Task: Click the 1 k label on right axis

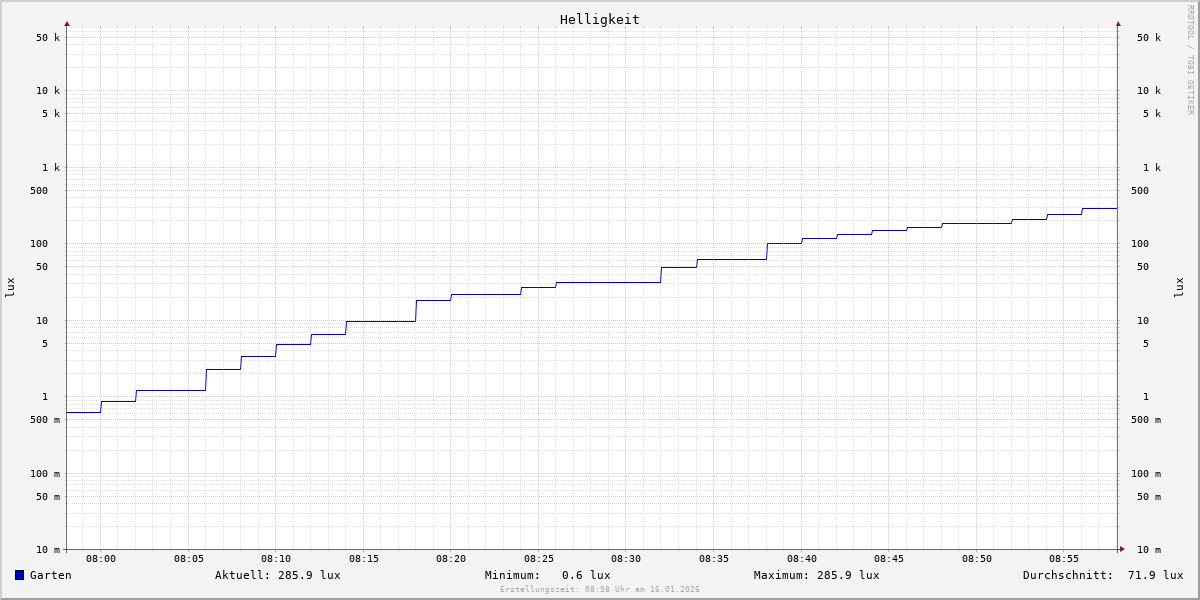Action: (1152, 168)
